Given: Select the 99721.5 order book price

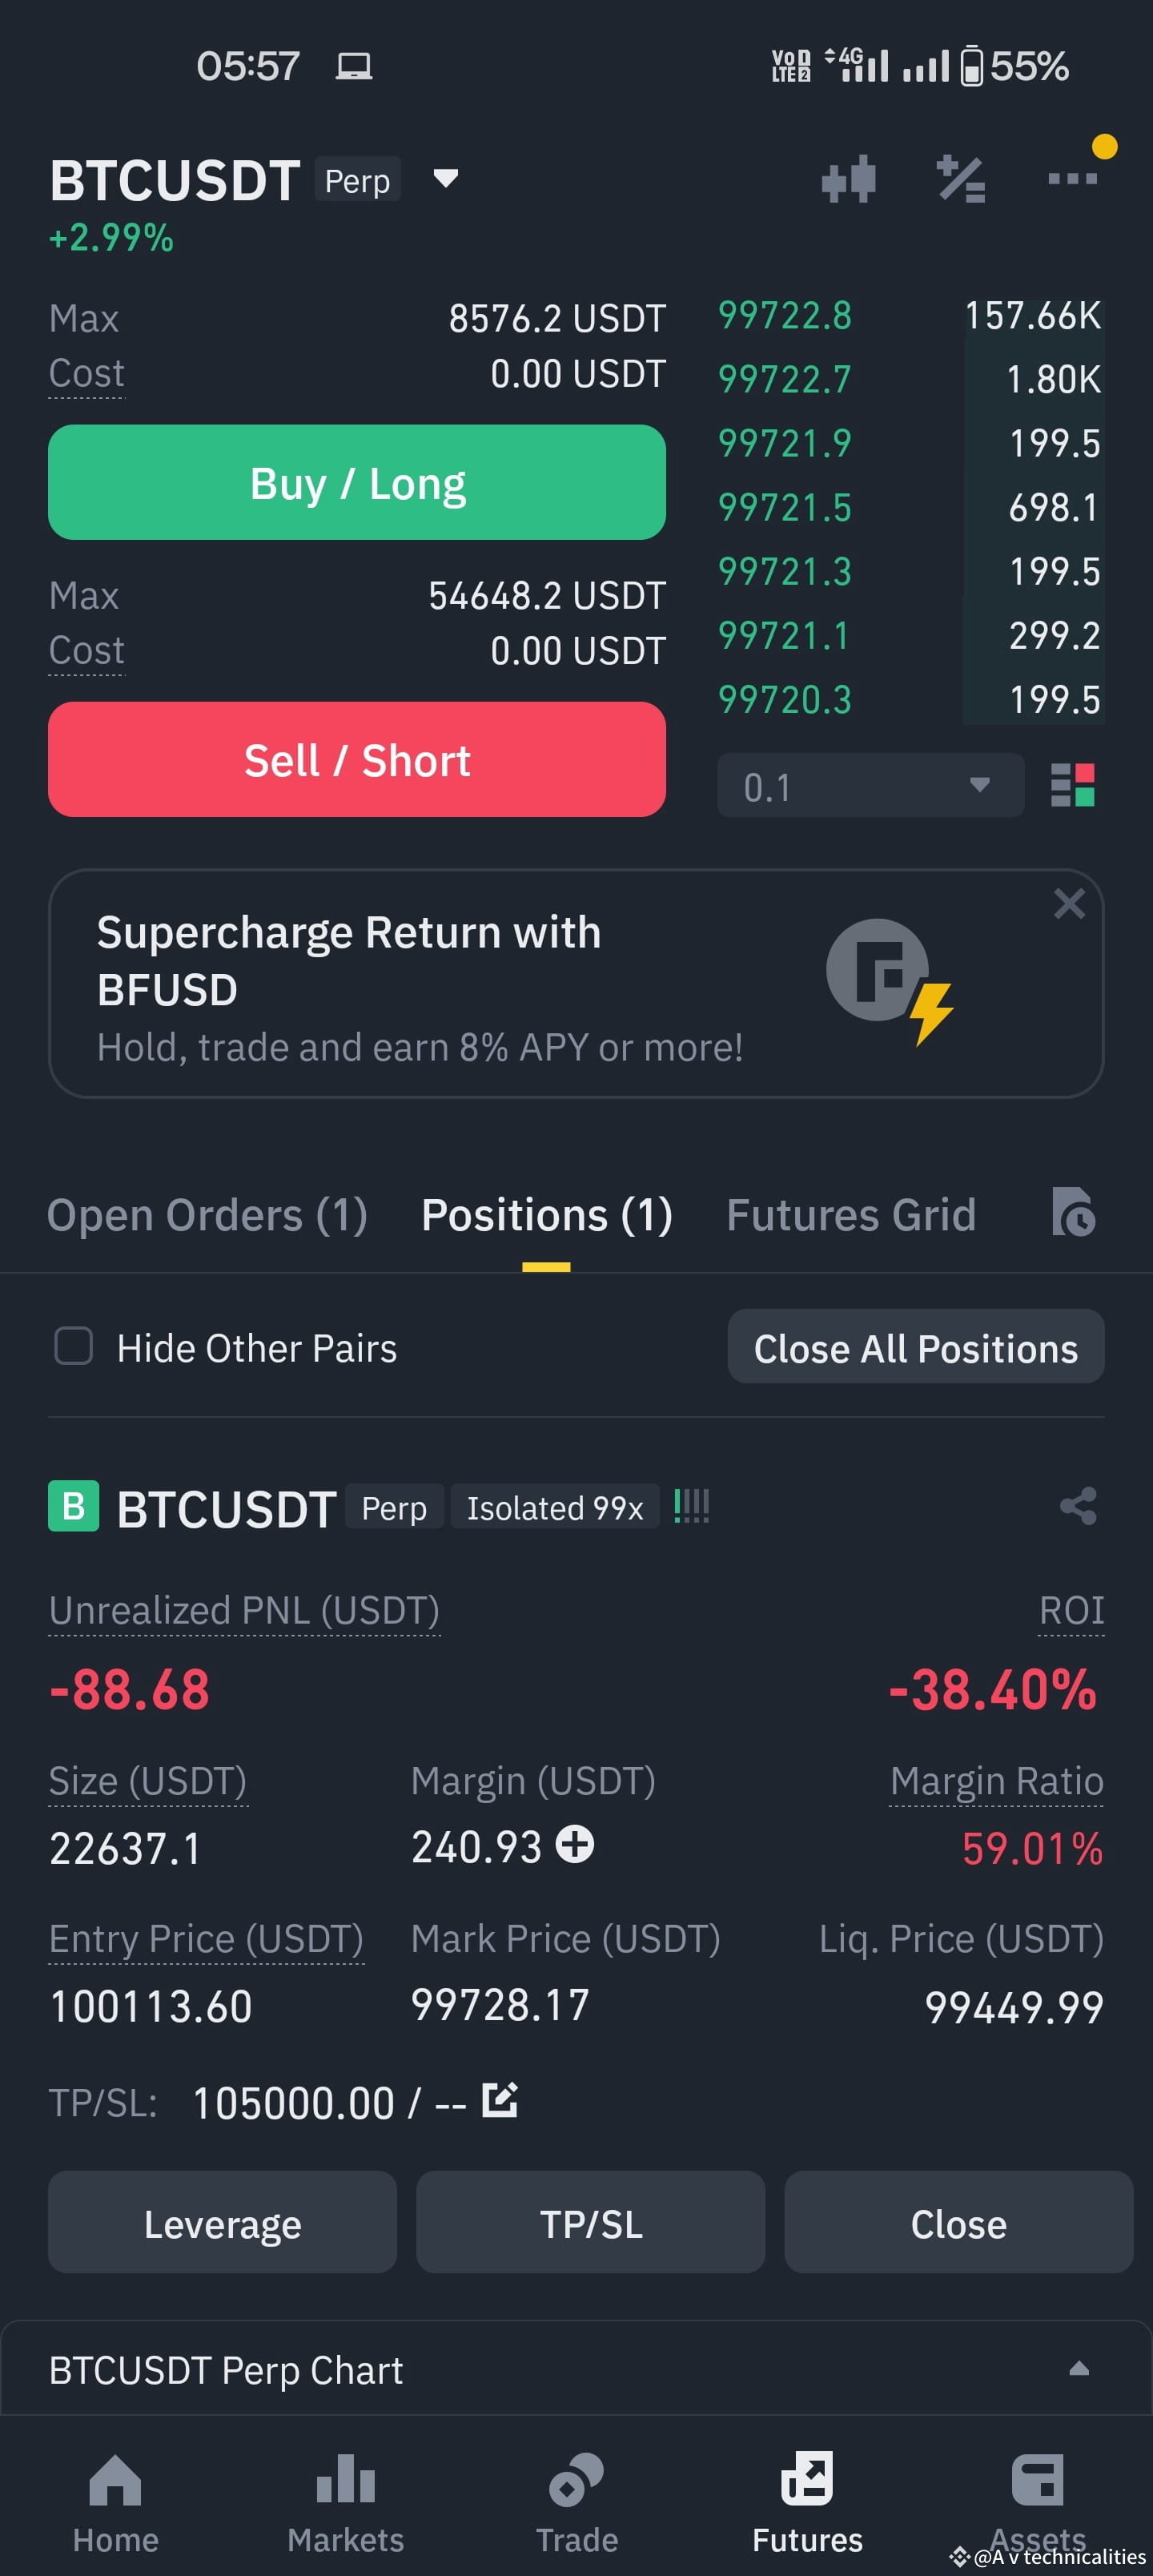Looking at the screenshot, I should pos(784,508).
